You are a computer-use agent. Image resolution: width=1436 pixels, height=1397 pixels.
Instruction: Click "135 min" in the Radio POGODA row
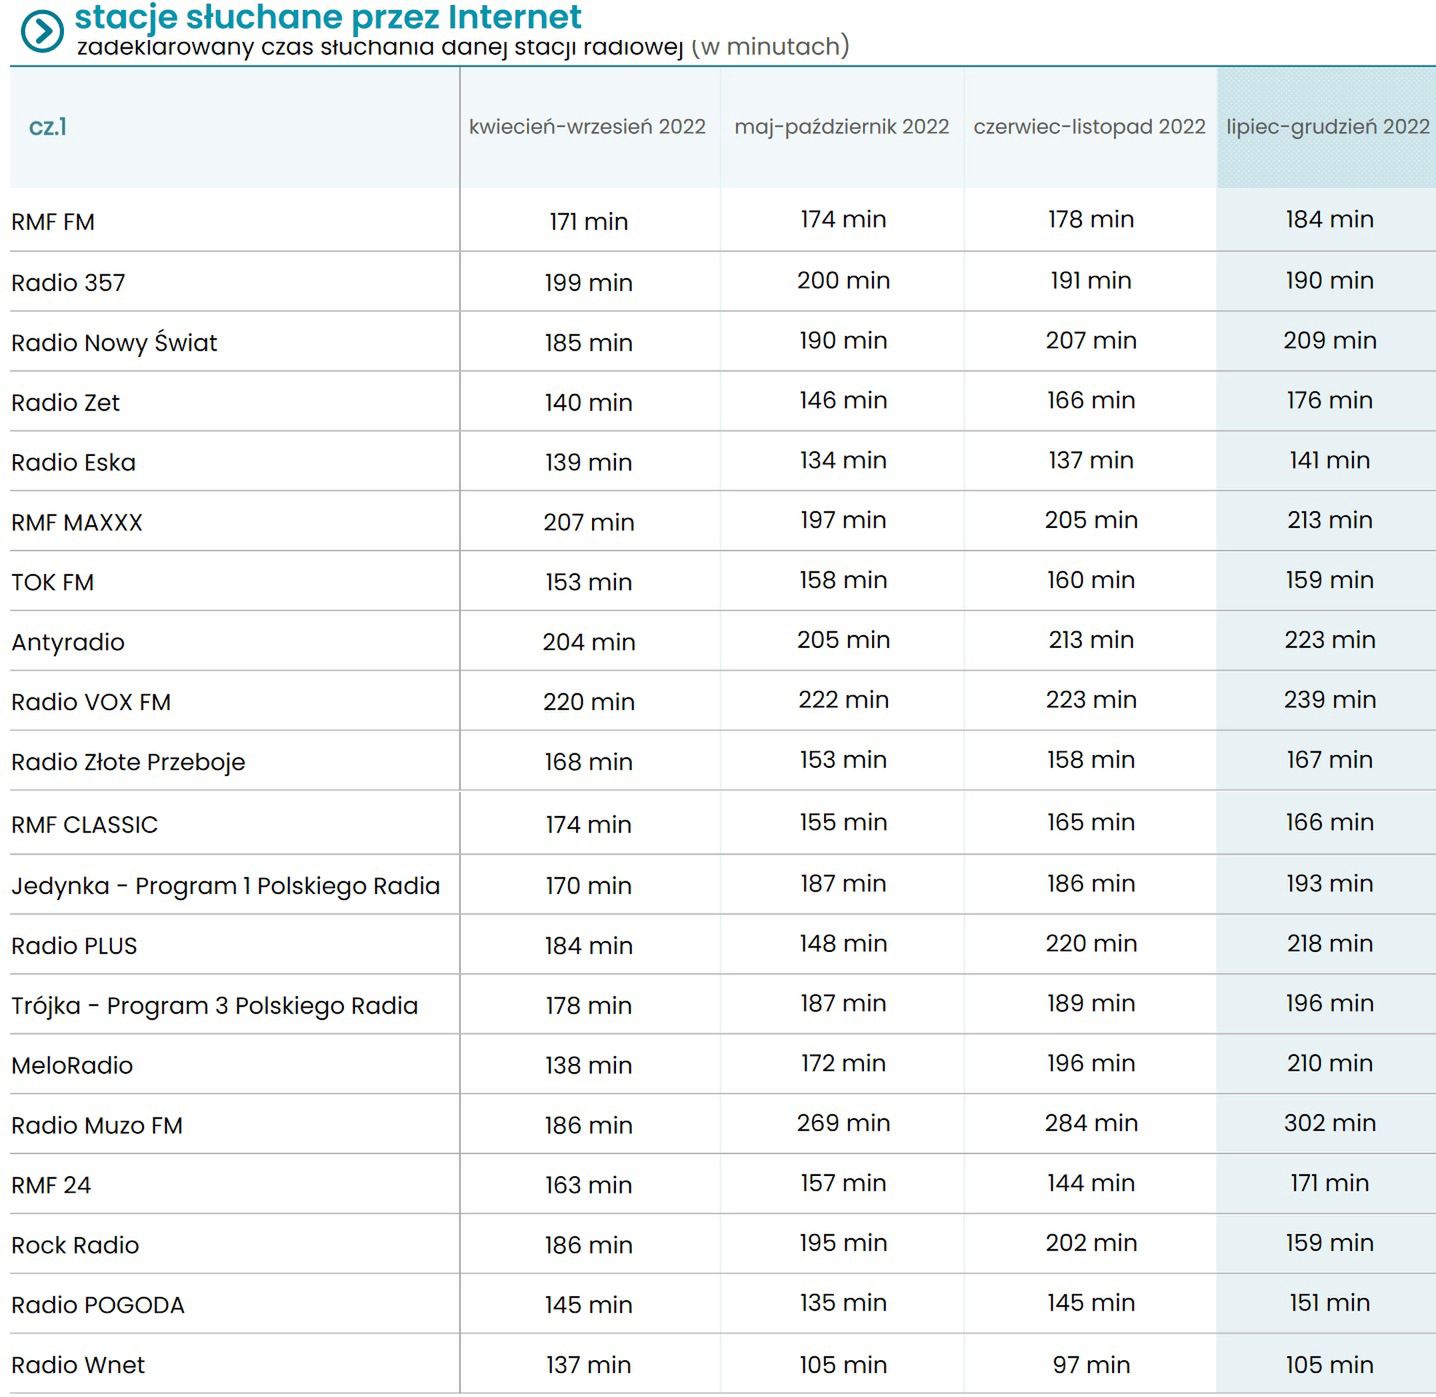point(843,1304)
